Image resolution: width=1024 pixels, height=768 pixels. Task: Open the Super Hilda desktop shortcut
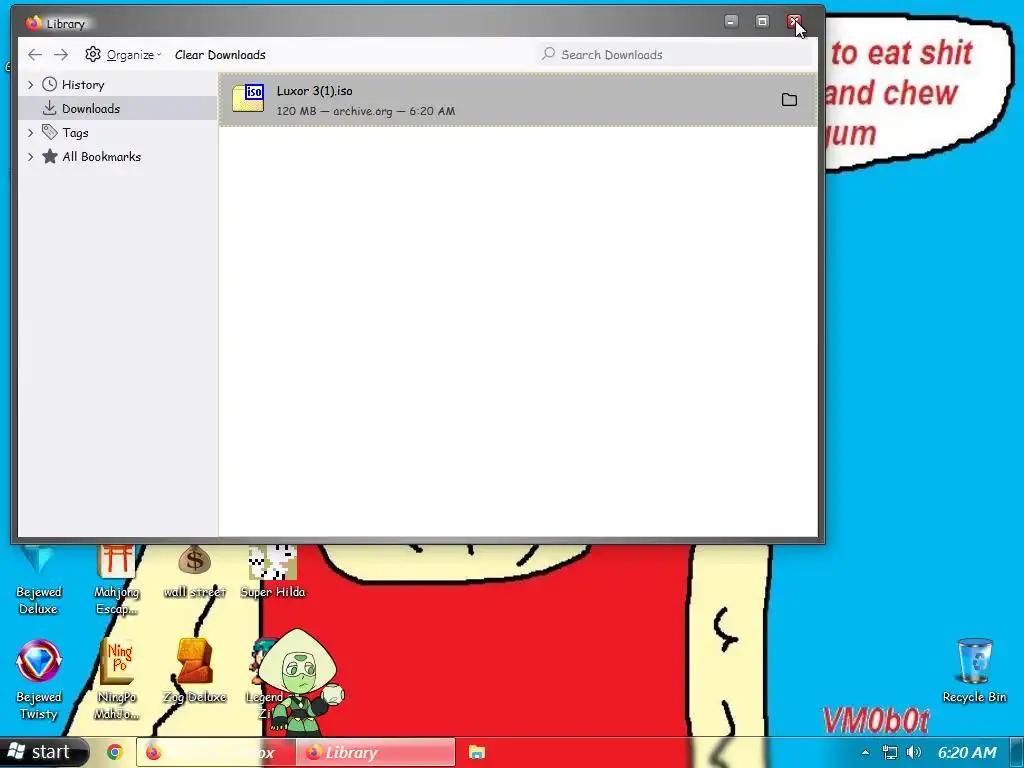pyautogui.click(x=273, y=572)
